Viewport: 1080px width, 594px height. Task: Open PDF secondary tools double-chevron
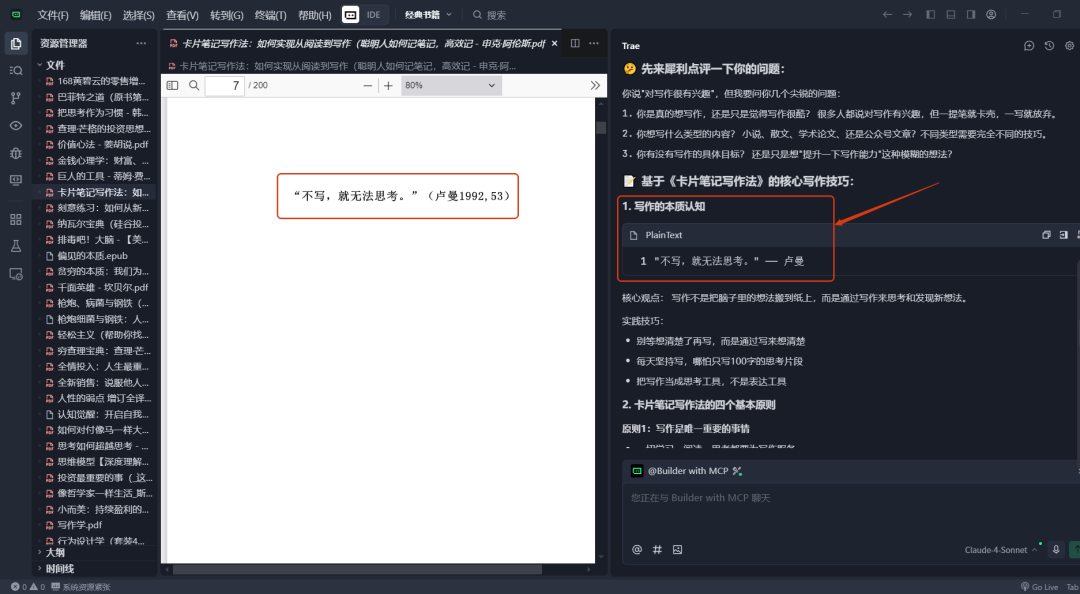(595, 85)
